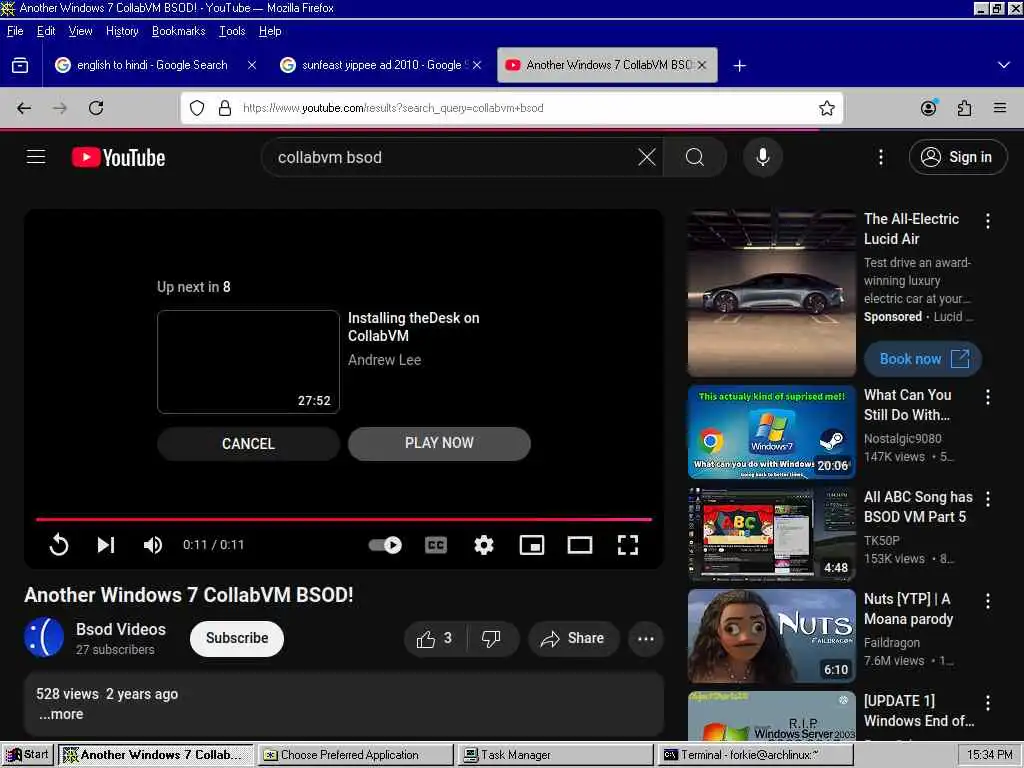Replay the video
The height and width of the screenshot is (768, 1024).
59,545
